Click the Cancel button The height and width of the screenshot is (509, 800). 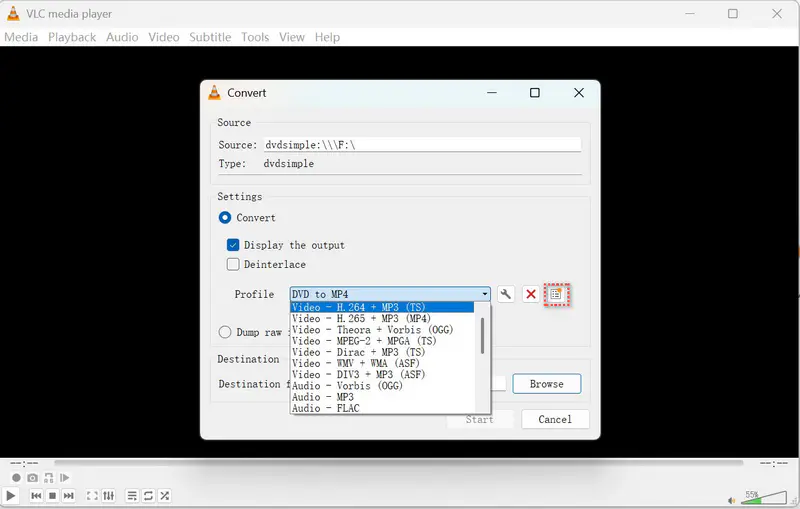click(x=555, y=419)
